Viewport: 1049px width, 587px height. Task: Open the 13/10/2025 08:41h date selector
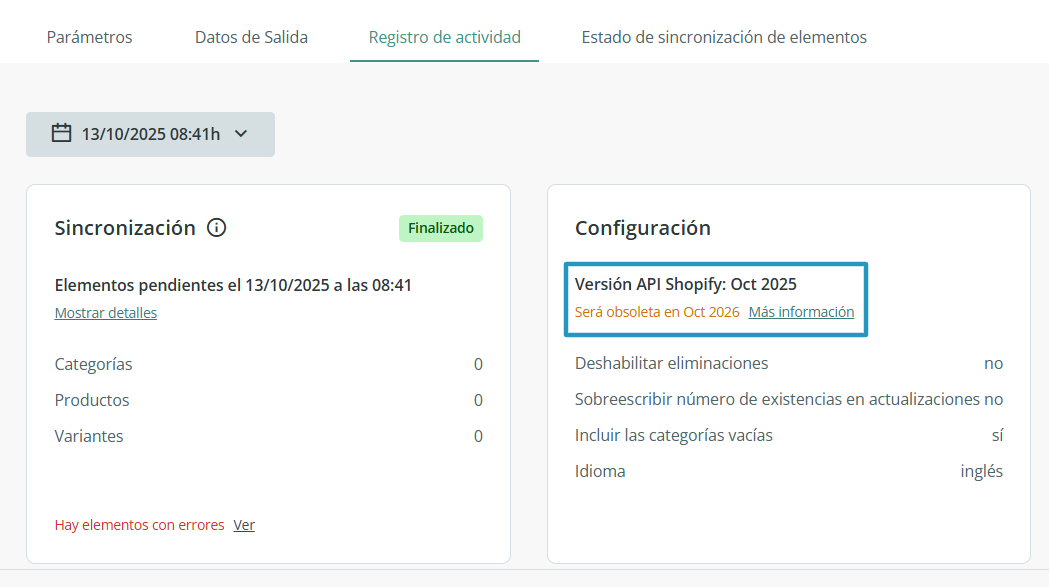[x=150, y=134]
